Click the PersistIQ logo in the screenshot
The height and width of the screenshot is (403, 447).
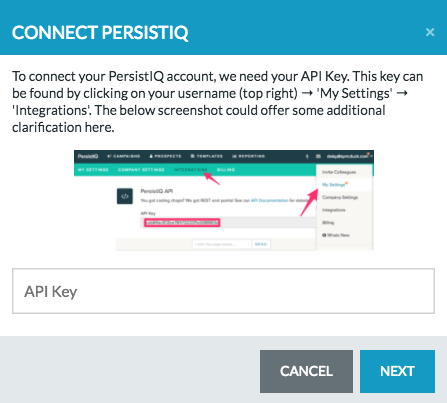point(88,156)
